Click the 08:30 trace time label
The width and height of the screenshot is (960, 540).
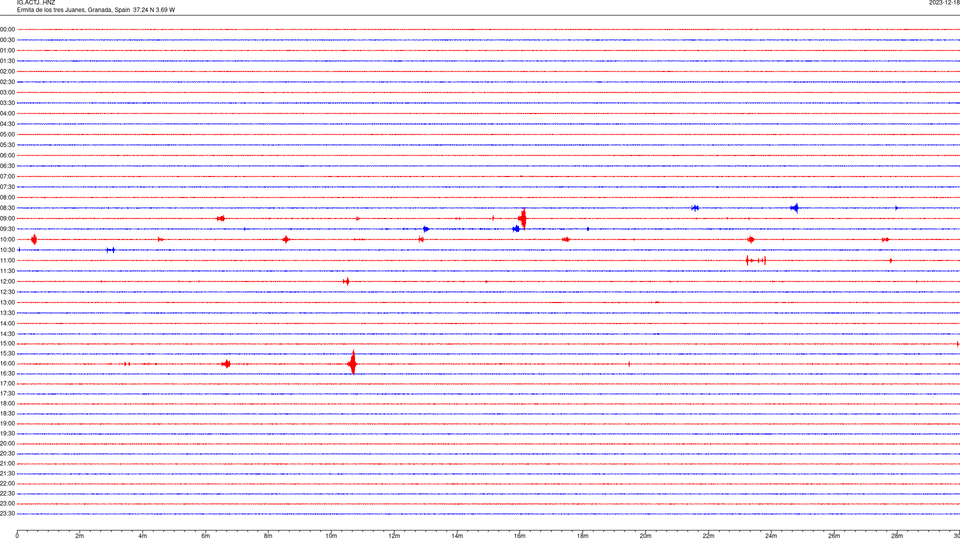coord(7,208)
